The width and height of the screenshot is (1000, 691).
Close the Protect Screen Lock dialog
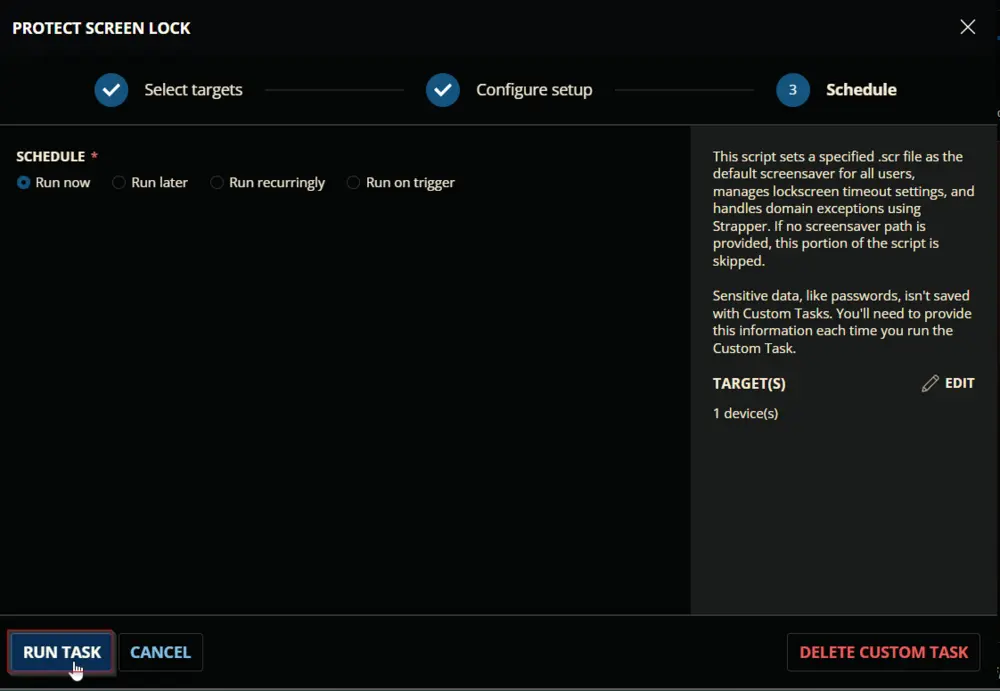(x=967, y=27)
